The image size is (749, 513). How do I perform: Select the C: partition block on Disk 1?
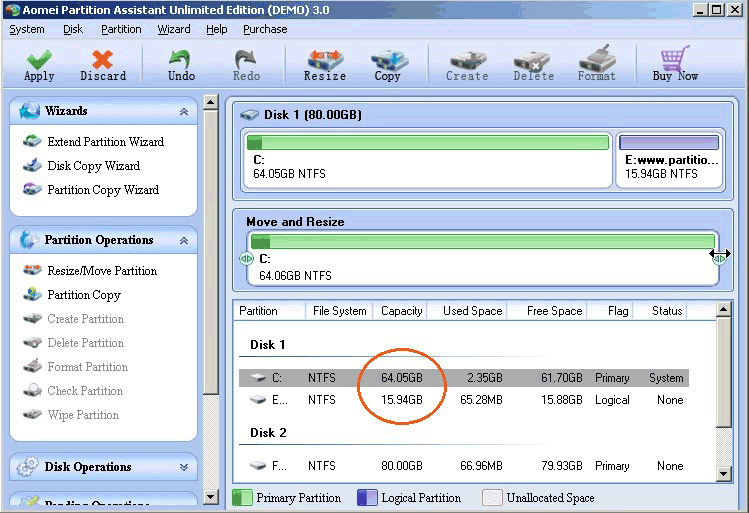(x=427, y=160)
